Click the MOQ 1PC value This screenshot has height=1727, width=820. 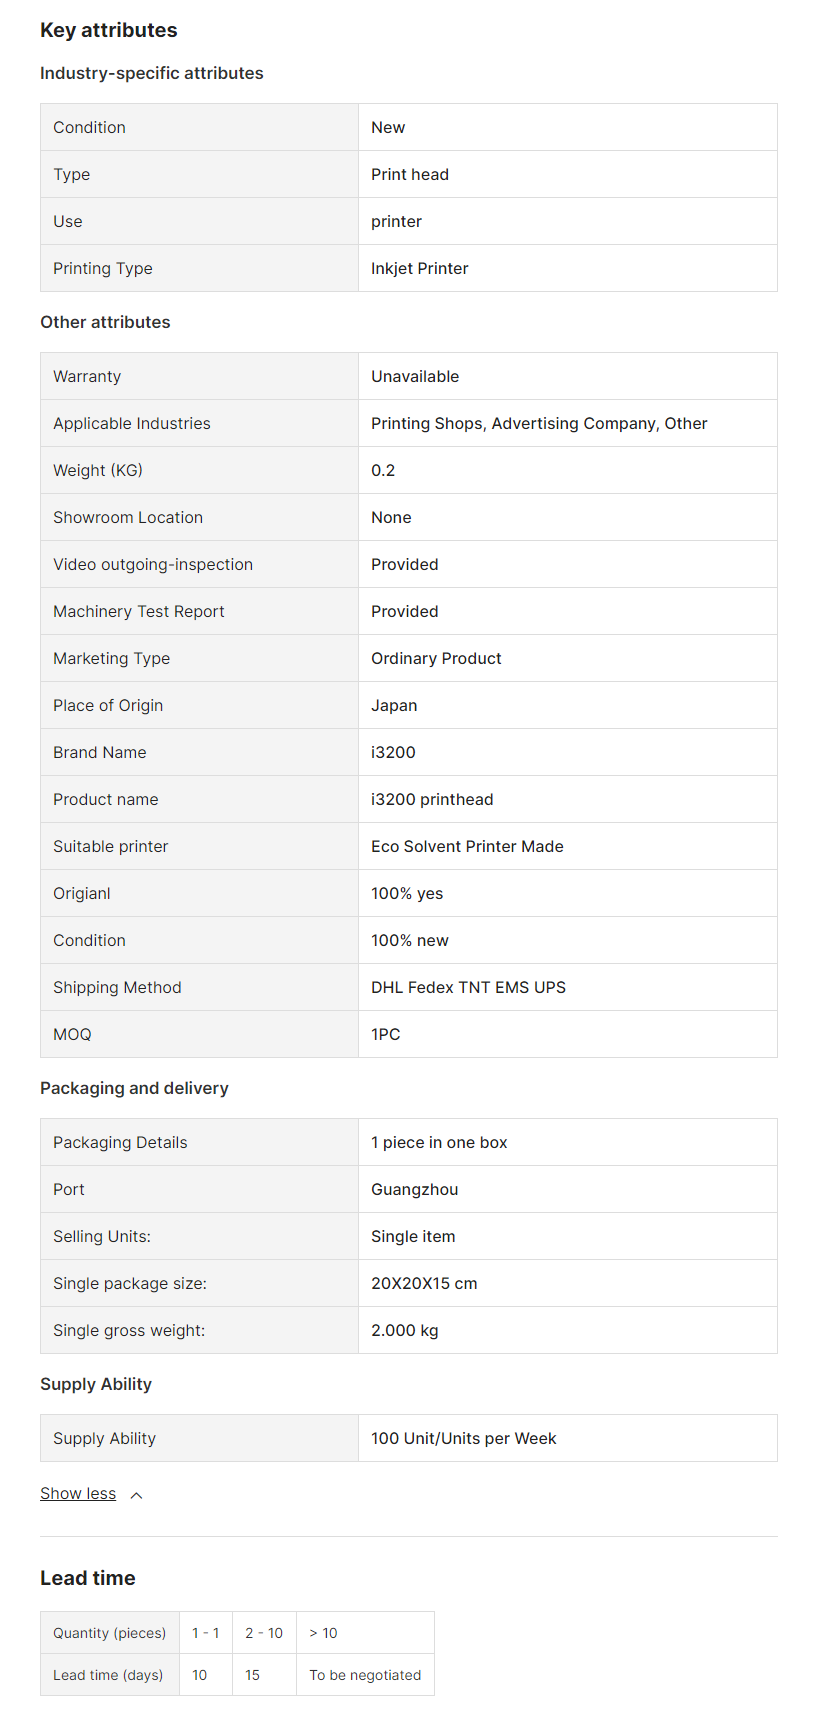pos(386,1034)
